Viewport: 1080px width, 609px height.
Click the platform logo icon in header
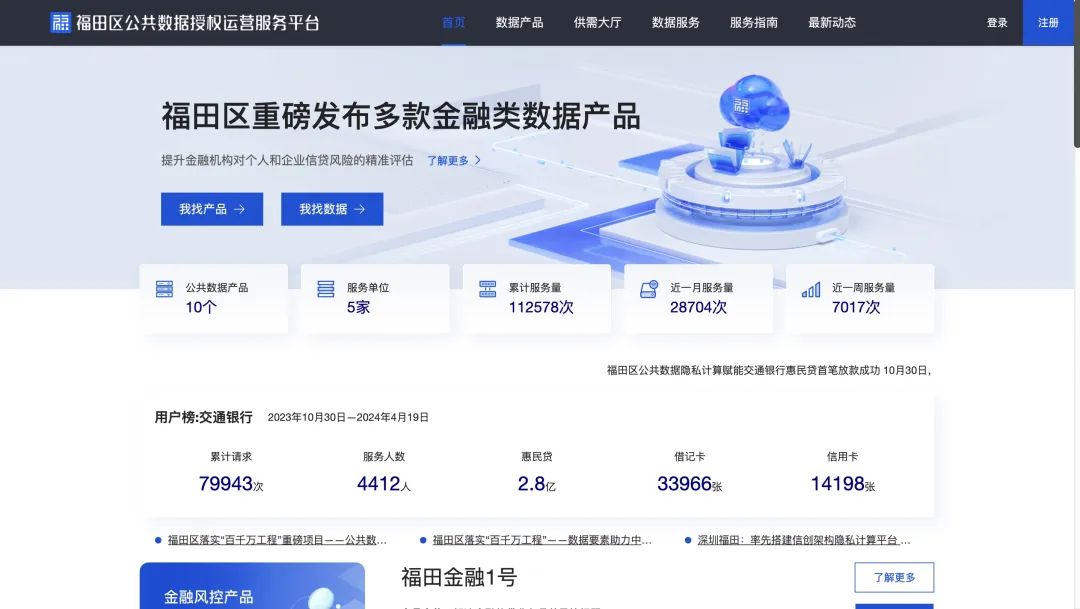click(x=61, y=23)
